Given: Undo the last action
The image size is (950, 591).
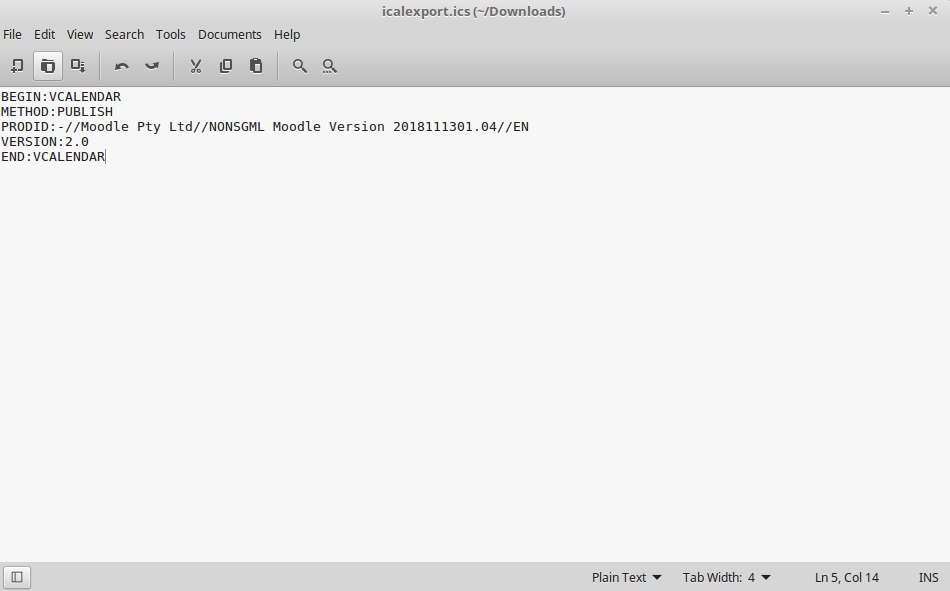Looking at the screenshot, I should click(x=122, y=66).
